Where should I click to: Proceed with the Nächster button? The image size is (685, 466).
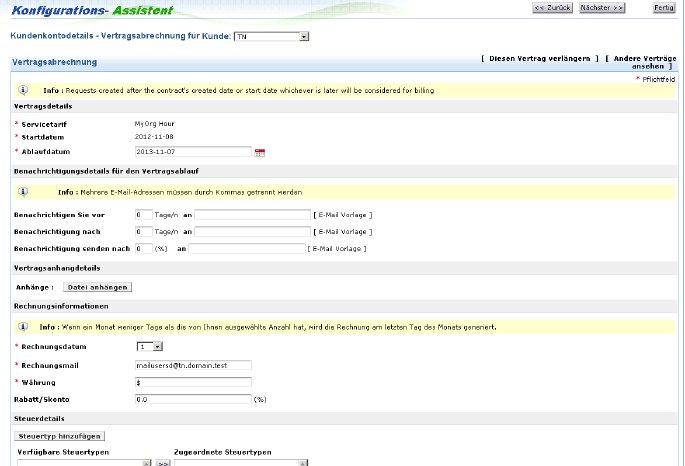(x=602, y=7)
